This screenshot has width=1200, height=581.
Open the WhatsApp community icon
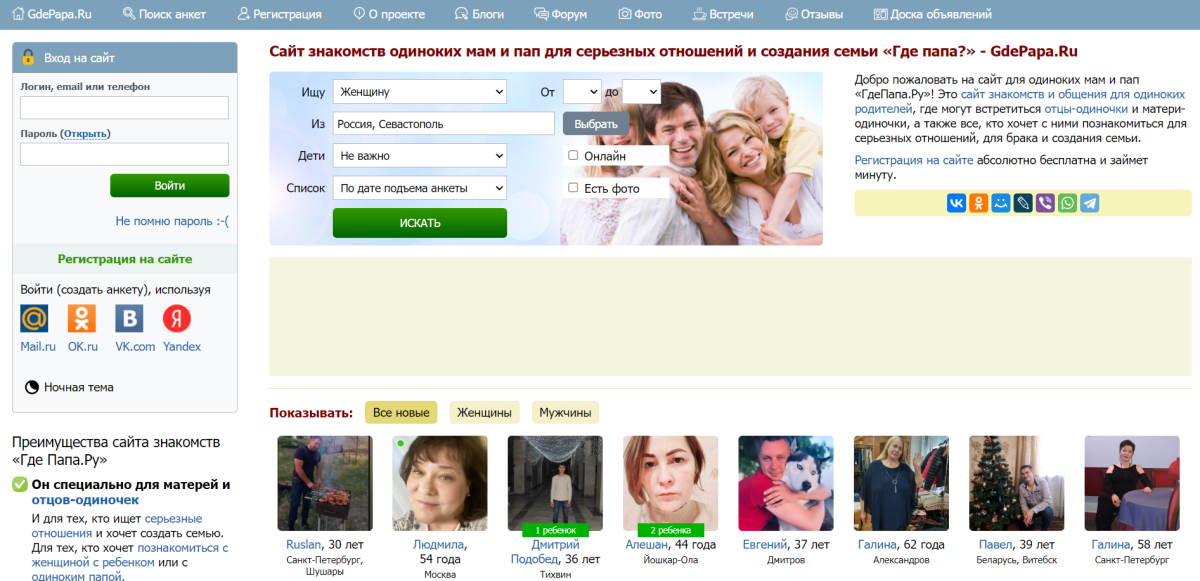[1067, 203]
